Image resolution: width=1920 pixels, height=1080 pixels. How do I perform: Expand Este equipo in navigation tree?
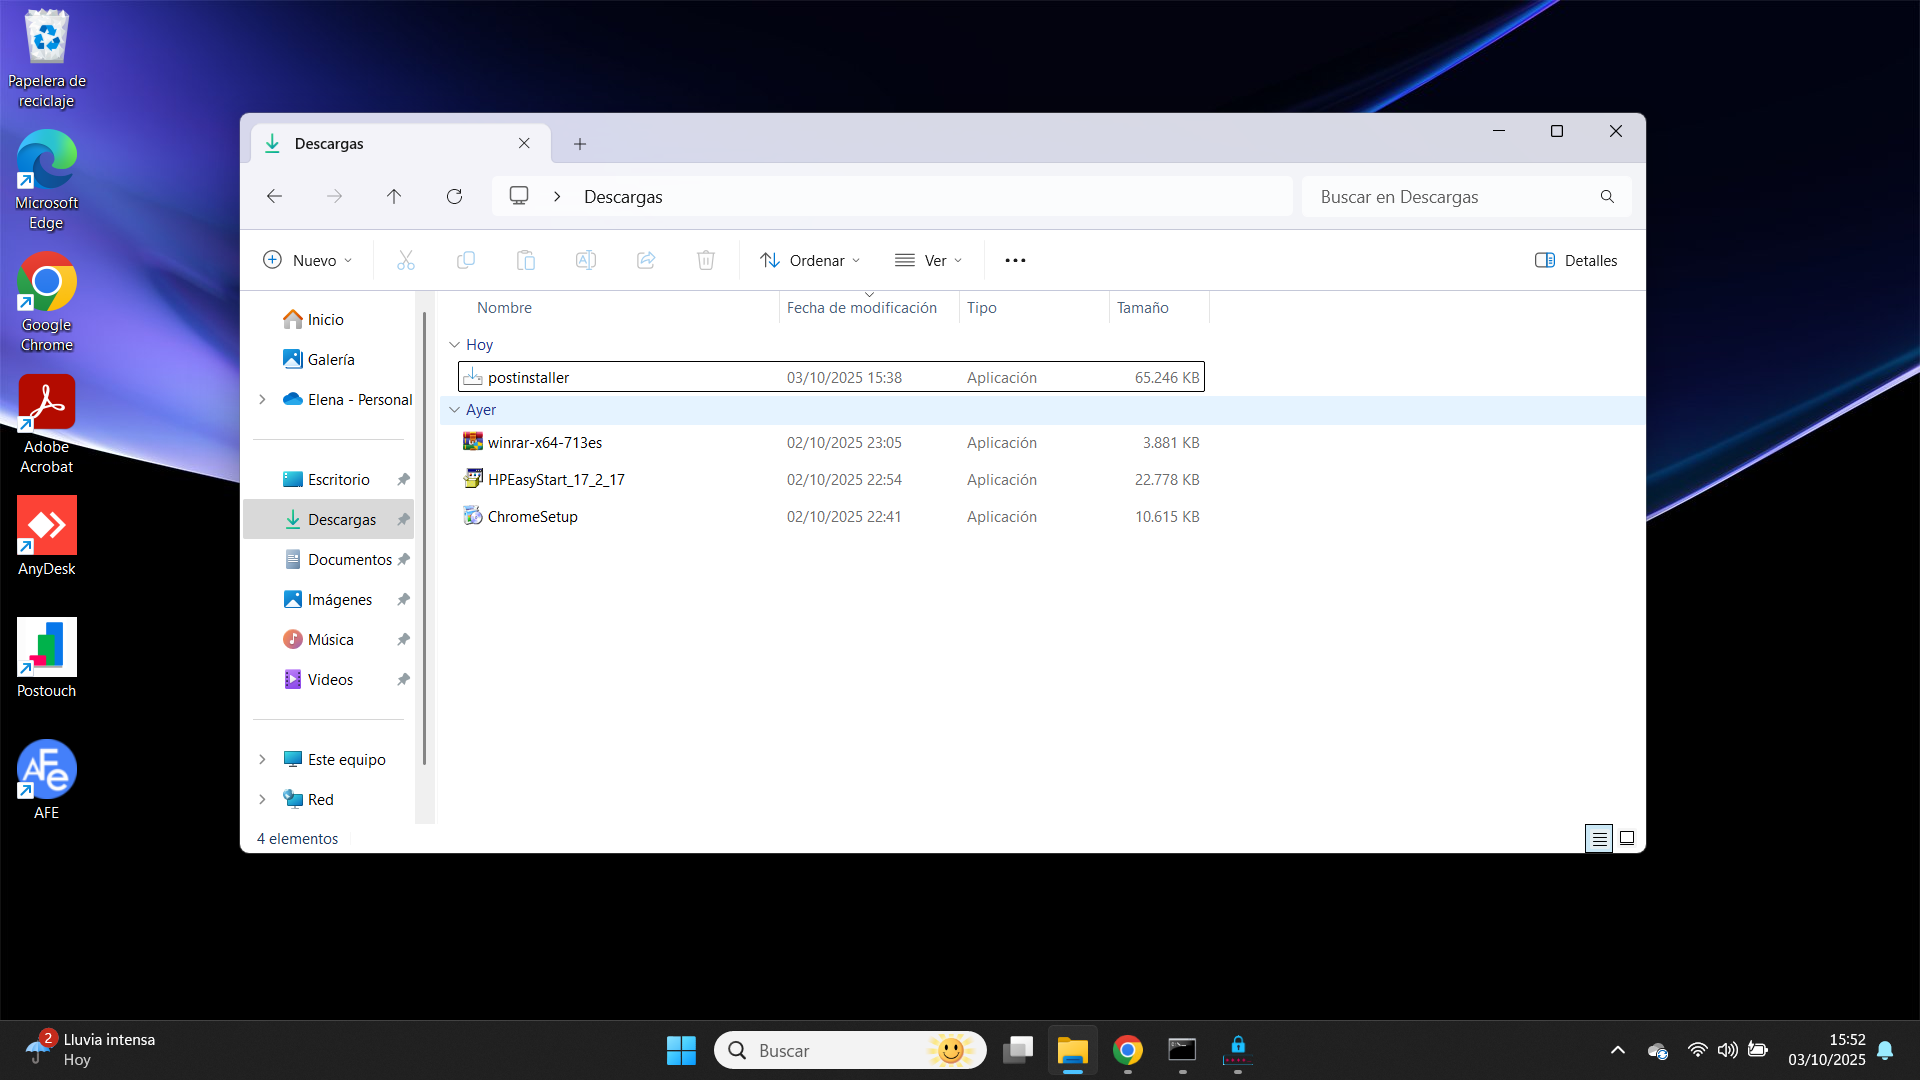point(262,759)
